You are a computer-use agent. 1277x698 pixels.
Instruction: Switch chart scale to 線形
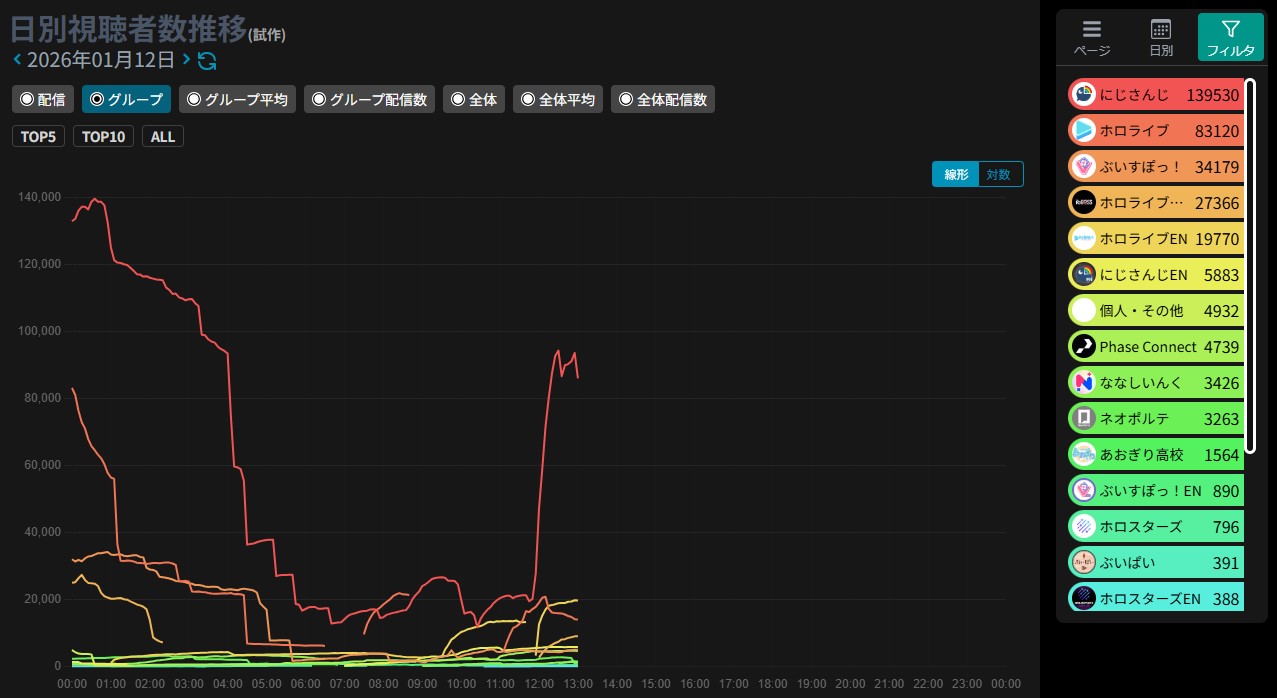[955, 174]
